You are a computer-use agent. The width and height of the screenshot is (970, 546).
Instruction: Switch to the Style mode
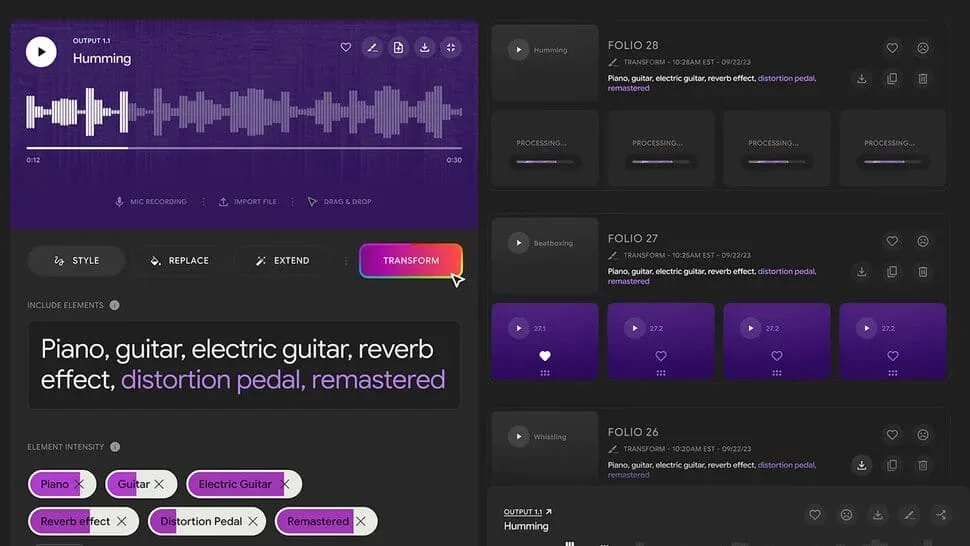[77, 260]
